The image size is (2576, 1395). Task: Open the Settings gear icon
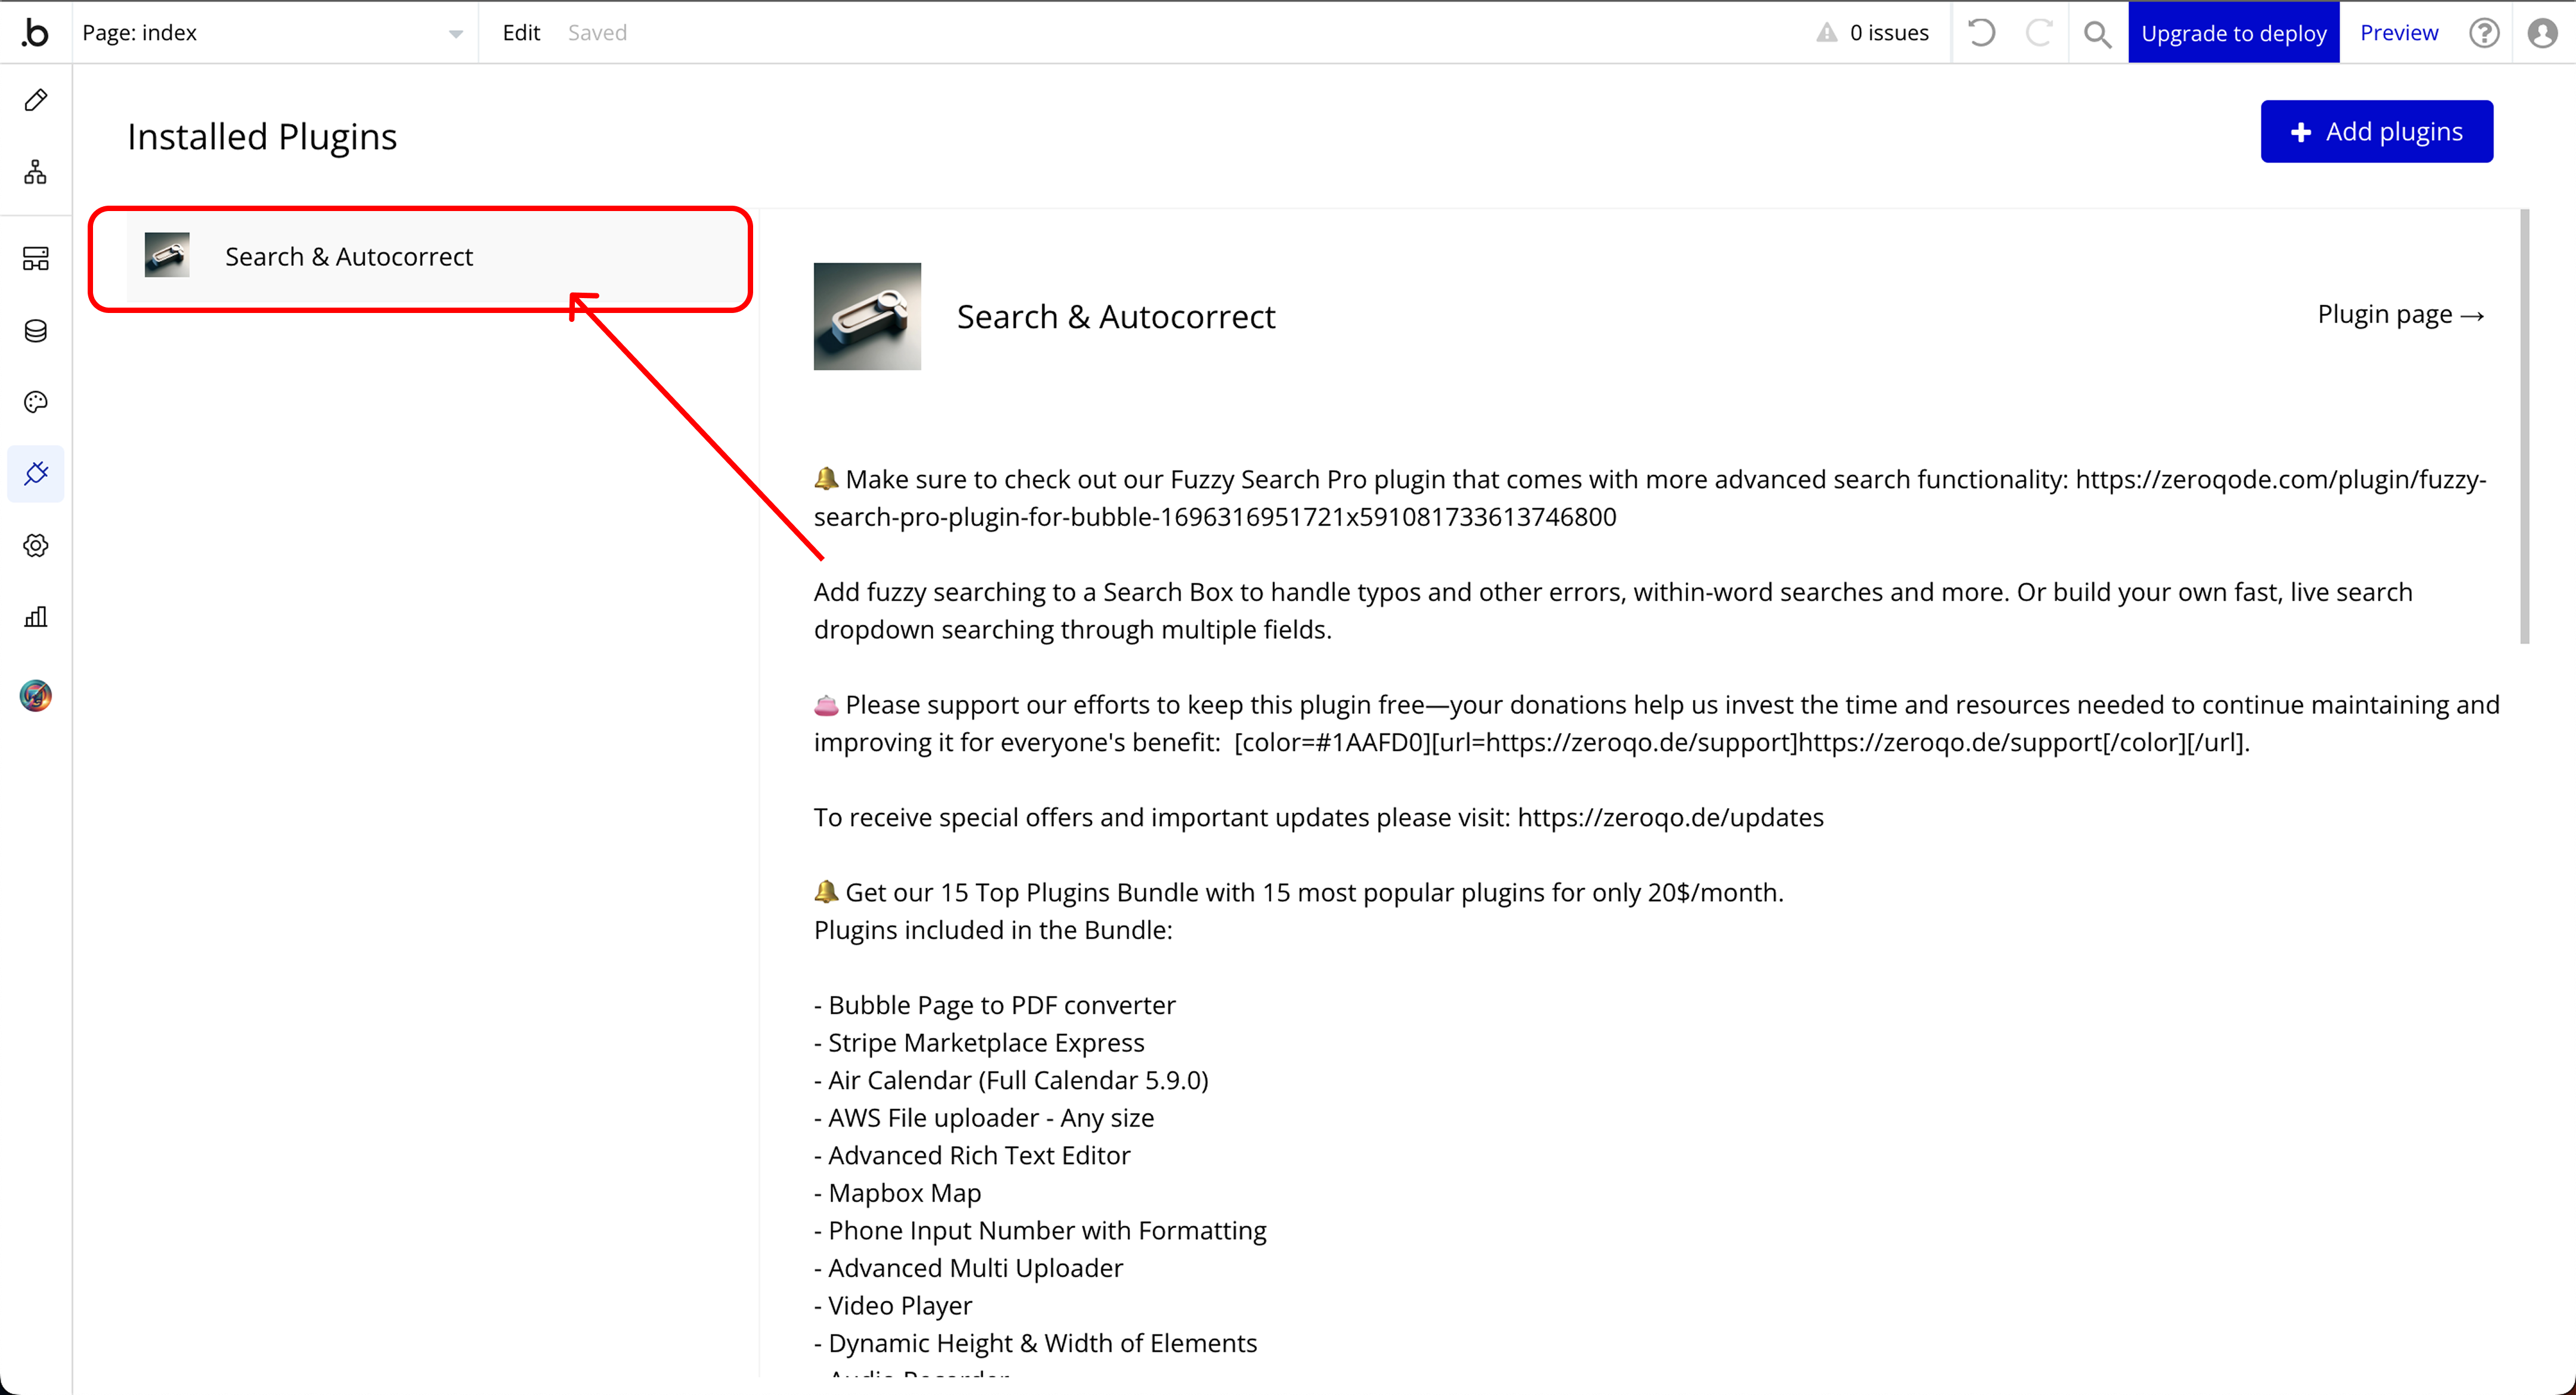click(36, 545)
